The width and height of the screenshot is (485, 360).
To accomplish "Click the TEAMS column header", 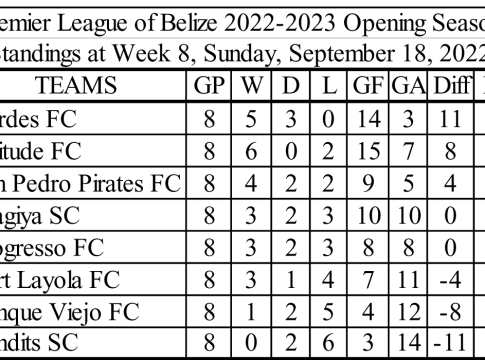I will (x=76, y=85).
